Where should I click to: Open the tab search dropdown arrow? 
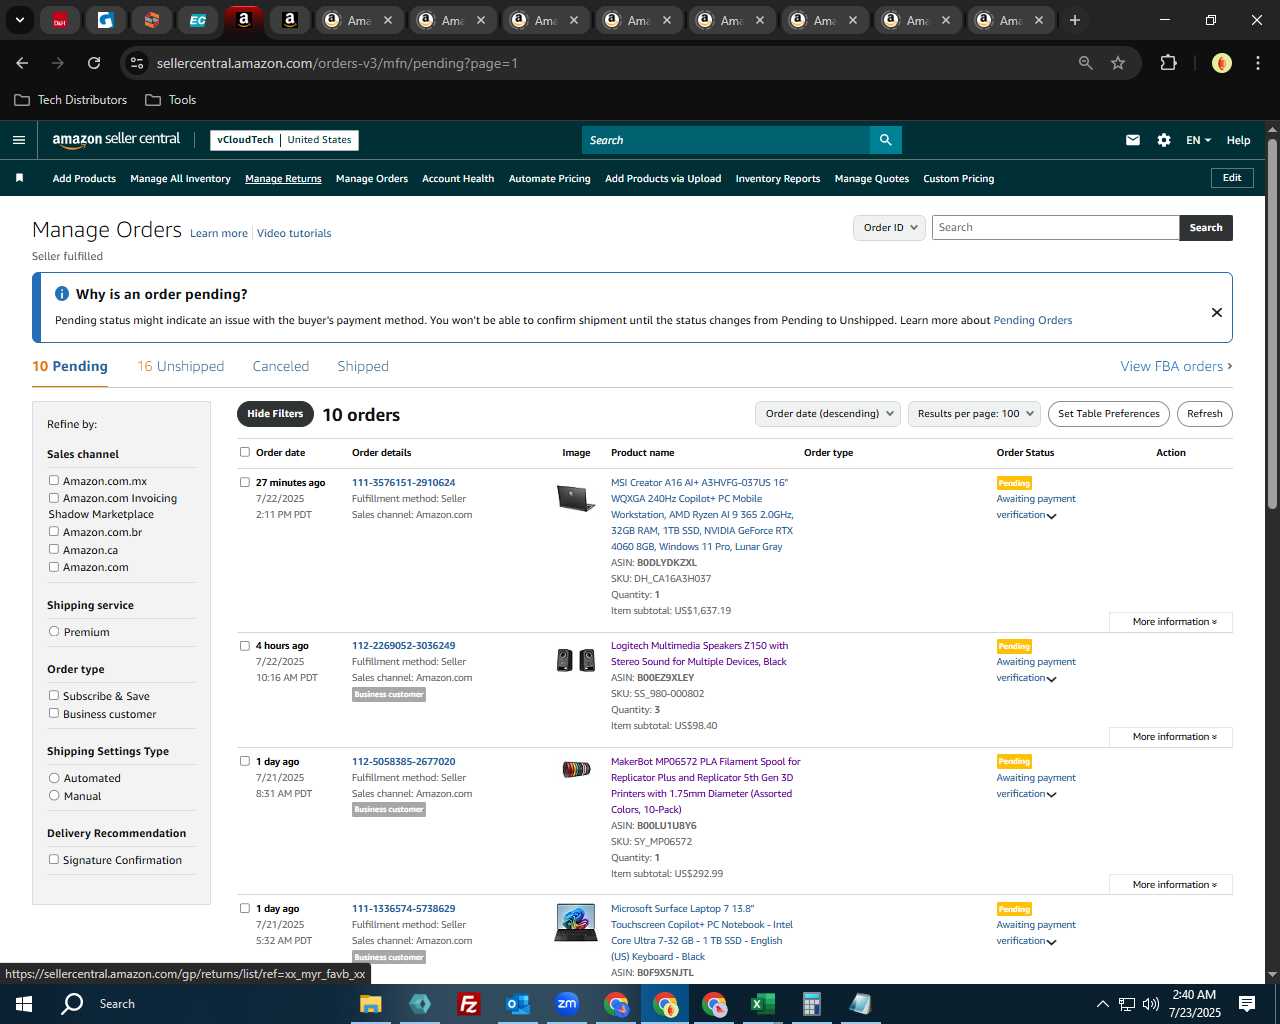click(19, 20)
